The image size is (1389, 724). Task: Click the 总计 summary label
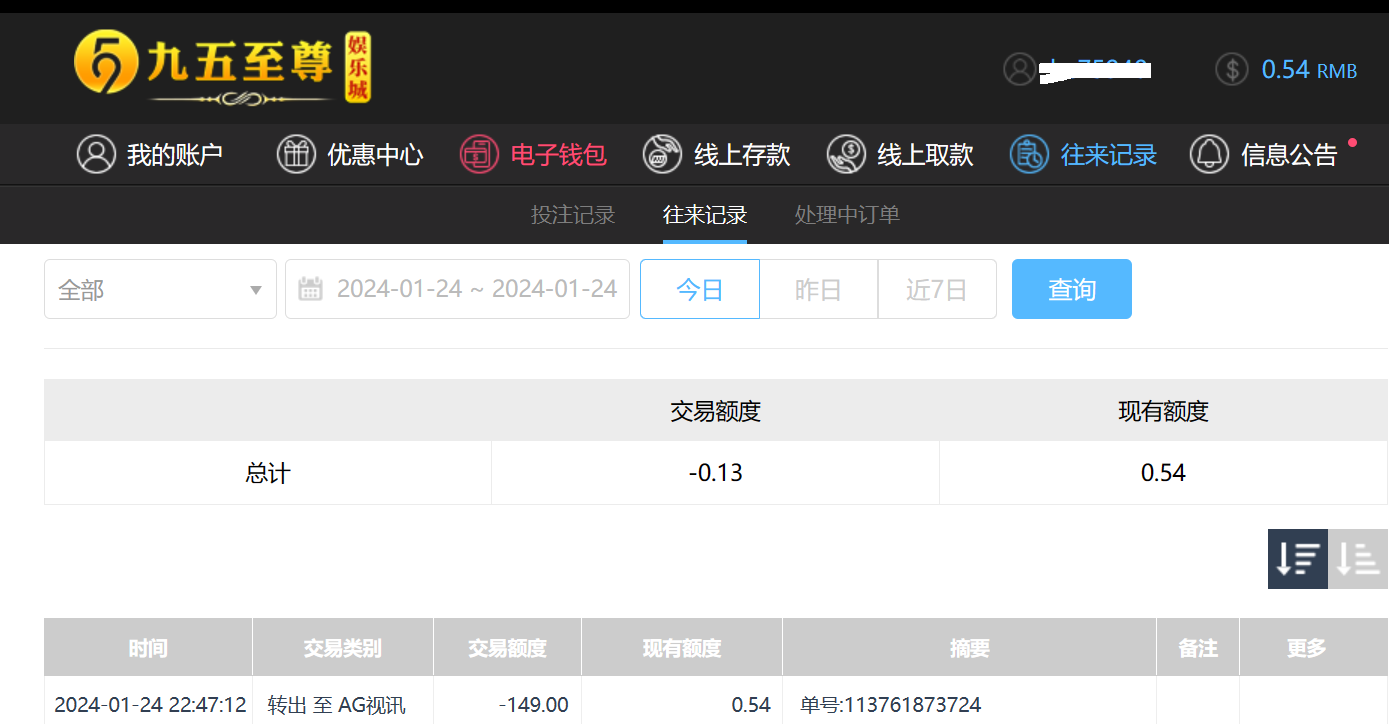pyautogui.click(x=268, y=473)
